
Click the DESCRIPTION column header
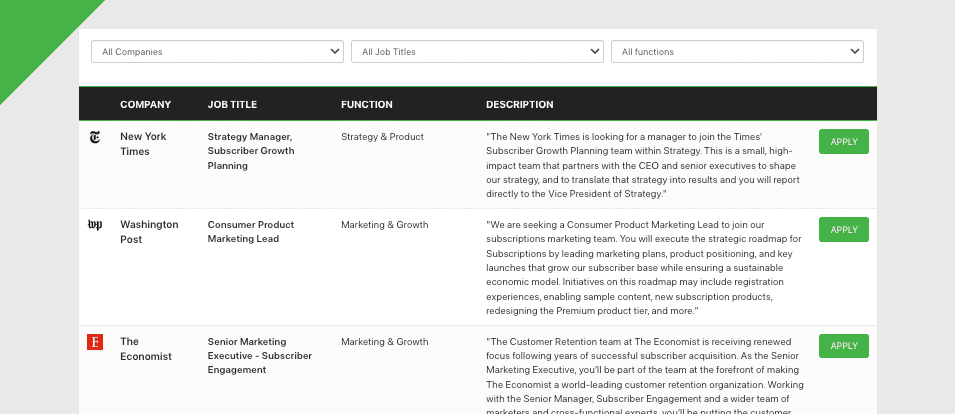pos(520,105)
